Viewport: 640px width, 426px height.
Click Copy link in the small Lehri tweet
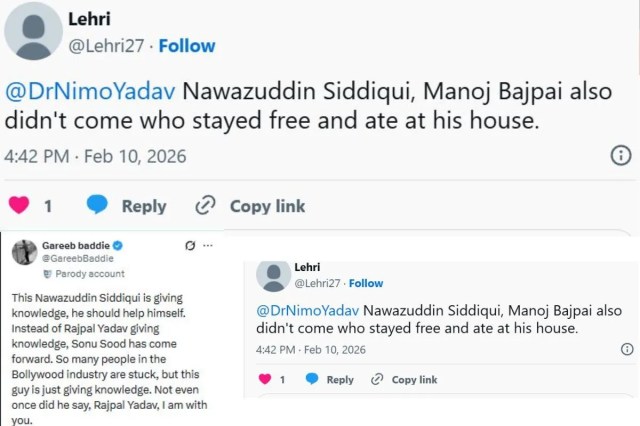click(x=378, y=379)
